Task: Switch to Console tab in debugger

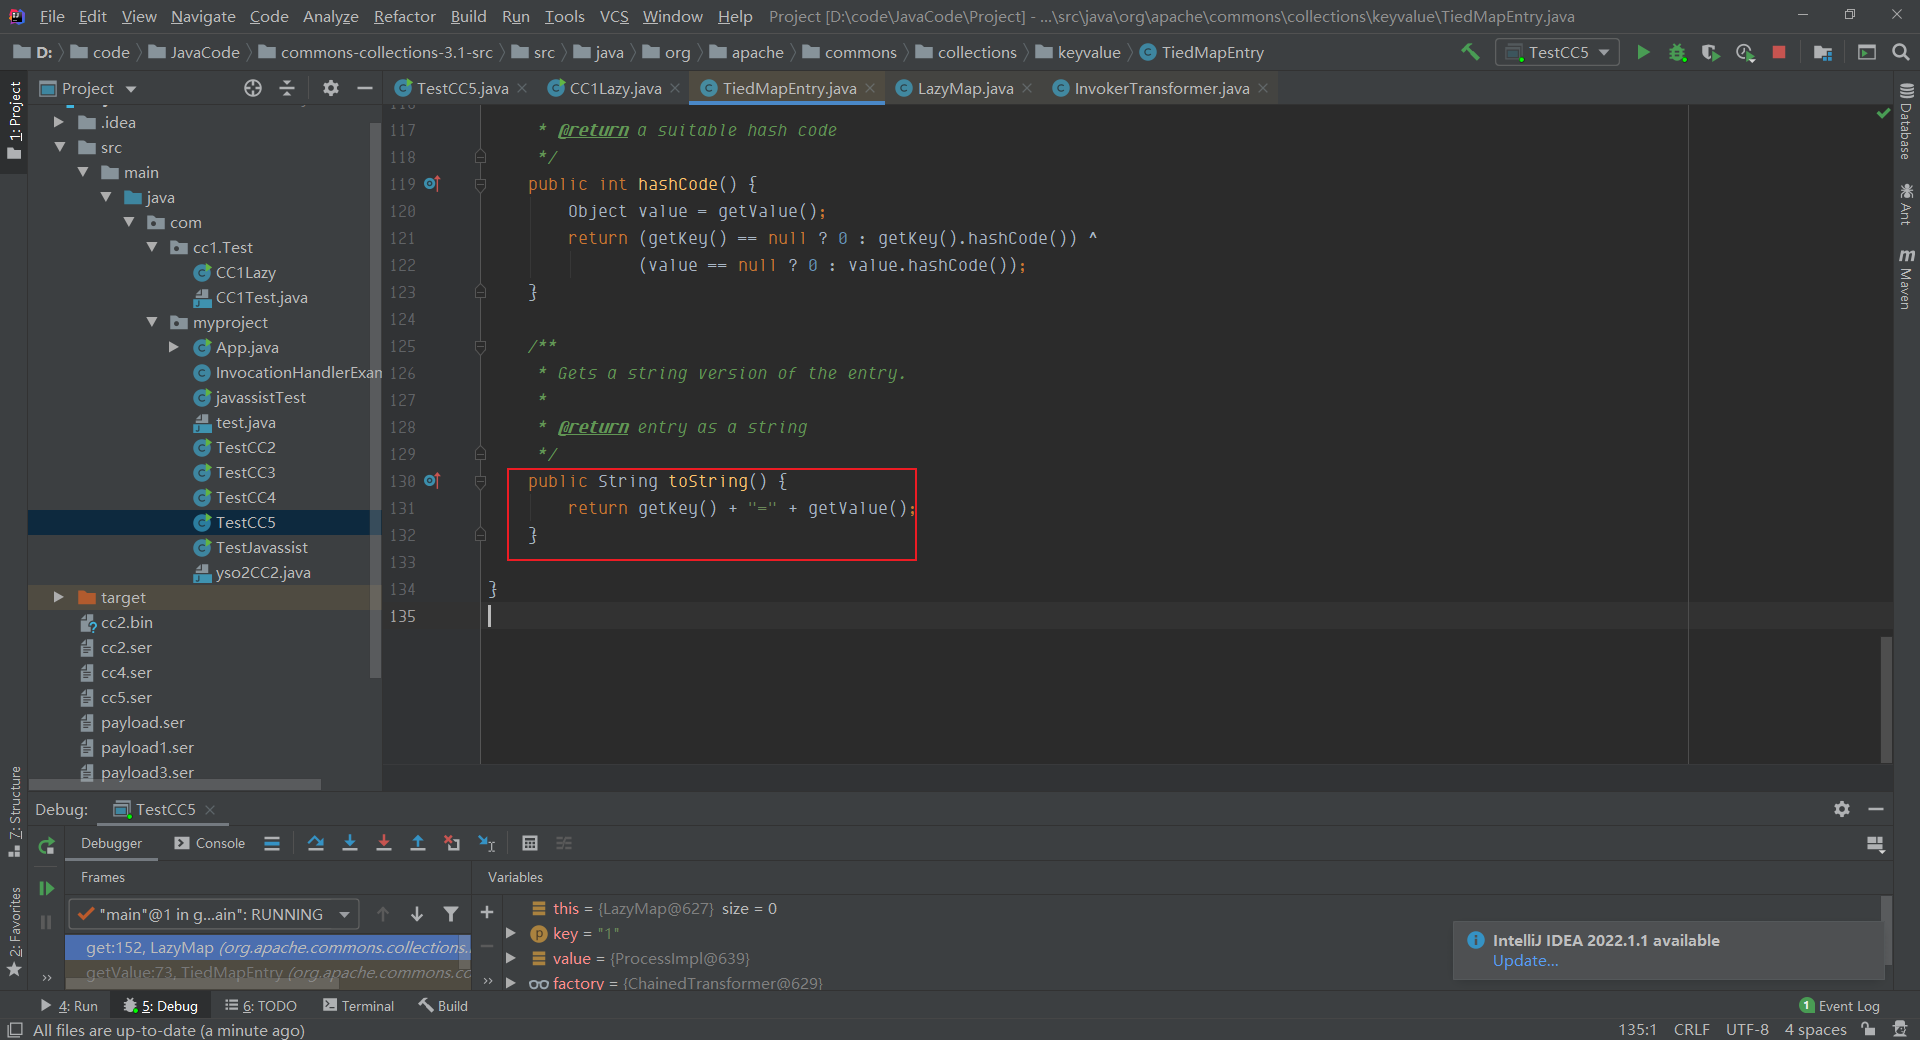Action: point(210,843)
